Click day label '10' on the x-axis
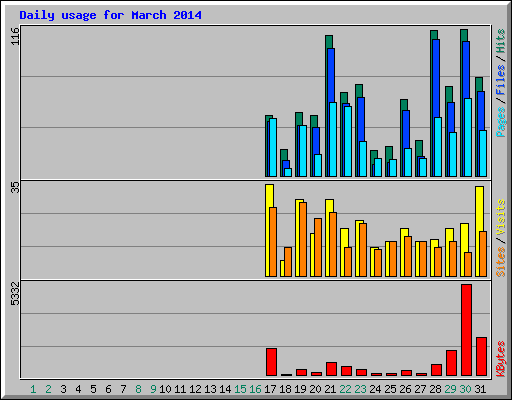Screen dimensions: 512x400 [x=165, y=389]
